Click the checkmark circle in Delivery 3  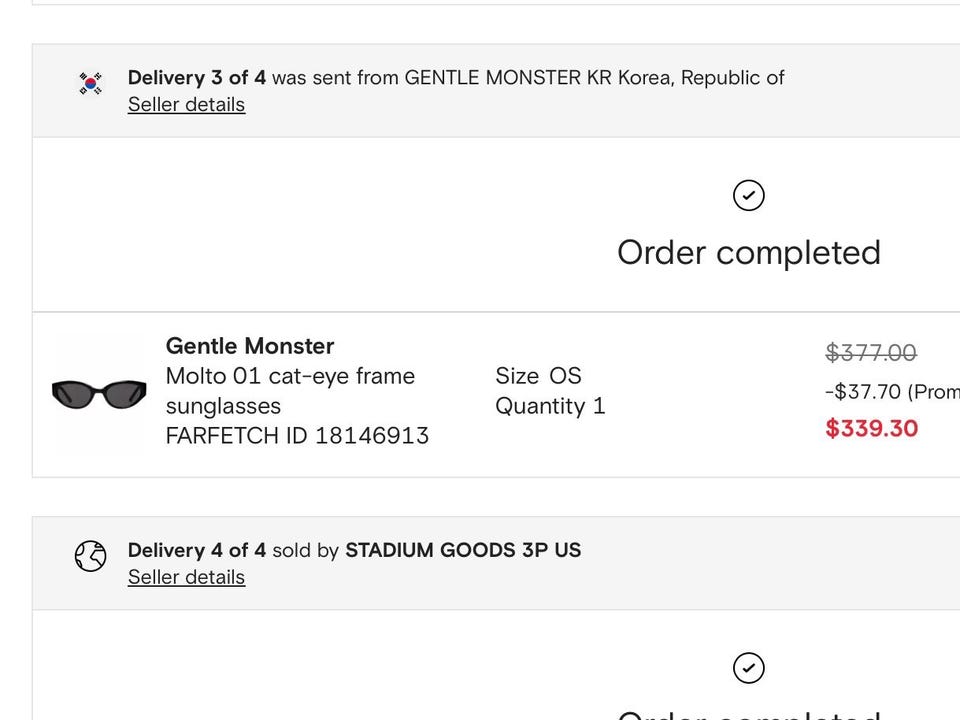[x=748, y=195]
